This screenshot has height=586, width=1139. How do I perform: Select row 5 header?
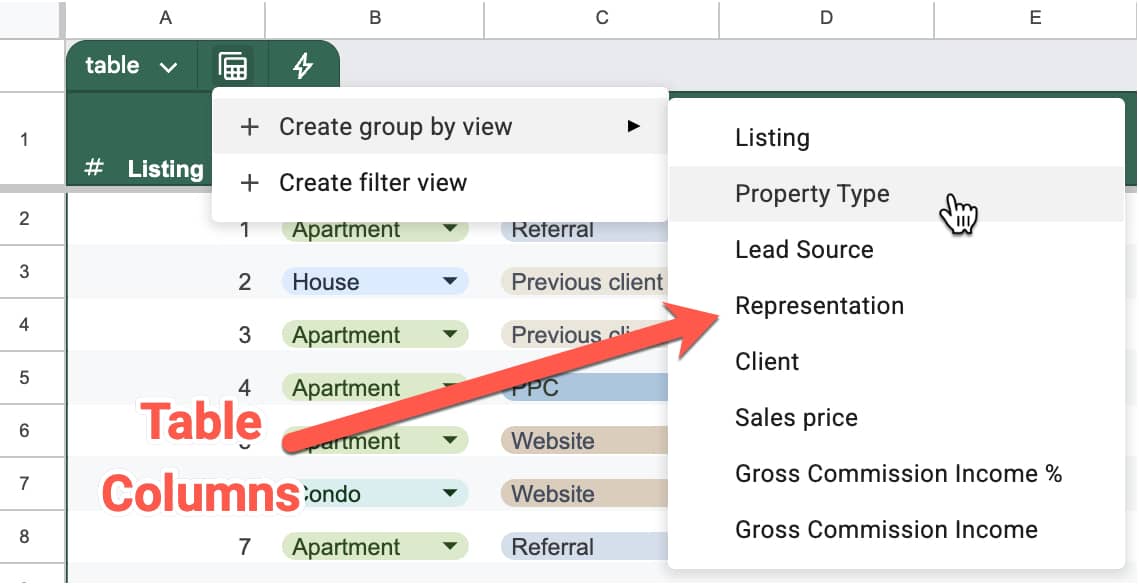[x=24, y=378]
